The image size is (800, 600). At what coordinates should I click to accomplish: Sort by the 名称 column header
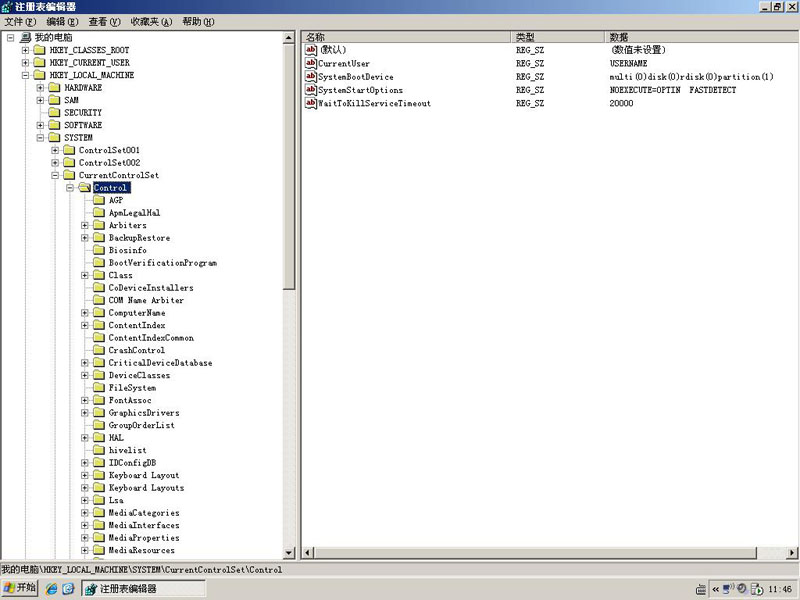406,36
